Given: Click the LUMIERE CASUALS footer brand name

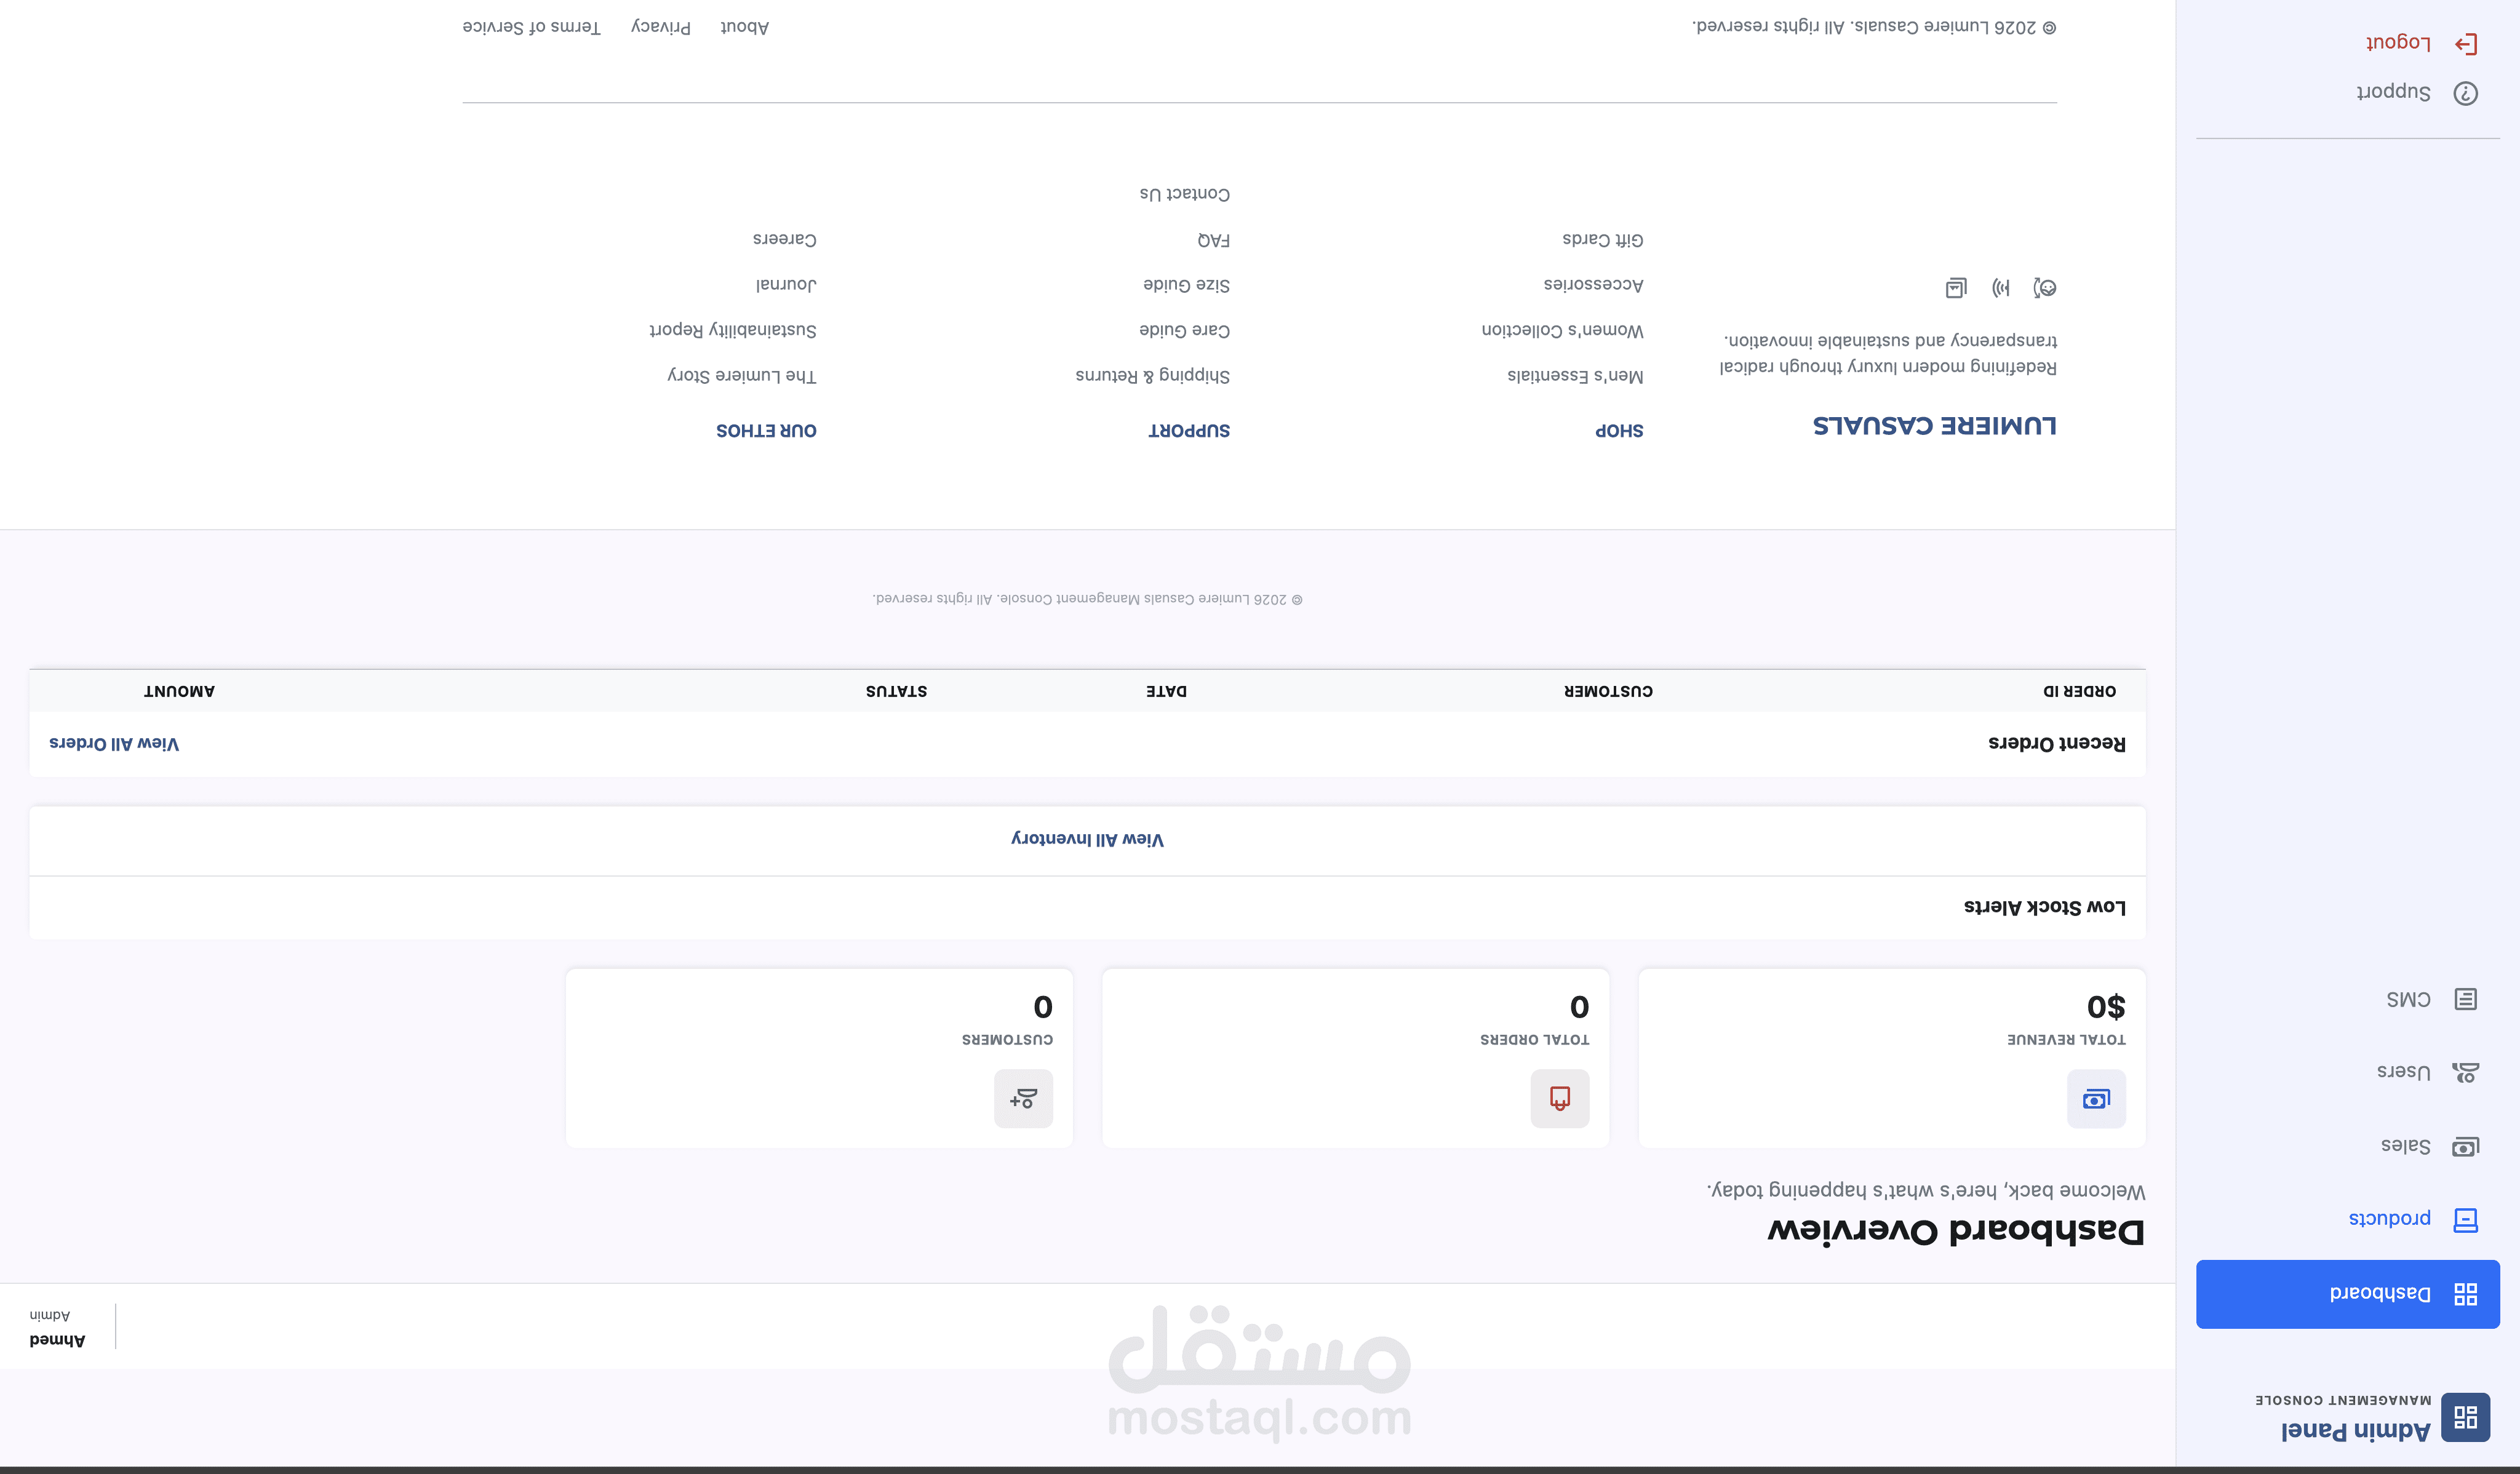Looking at the screenshot, I should (x=1934, y=426).
